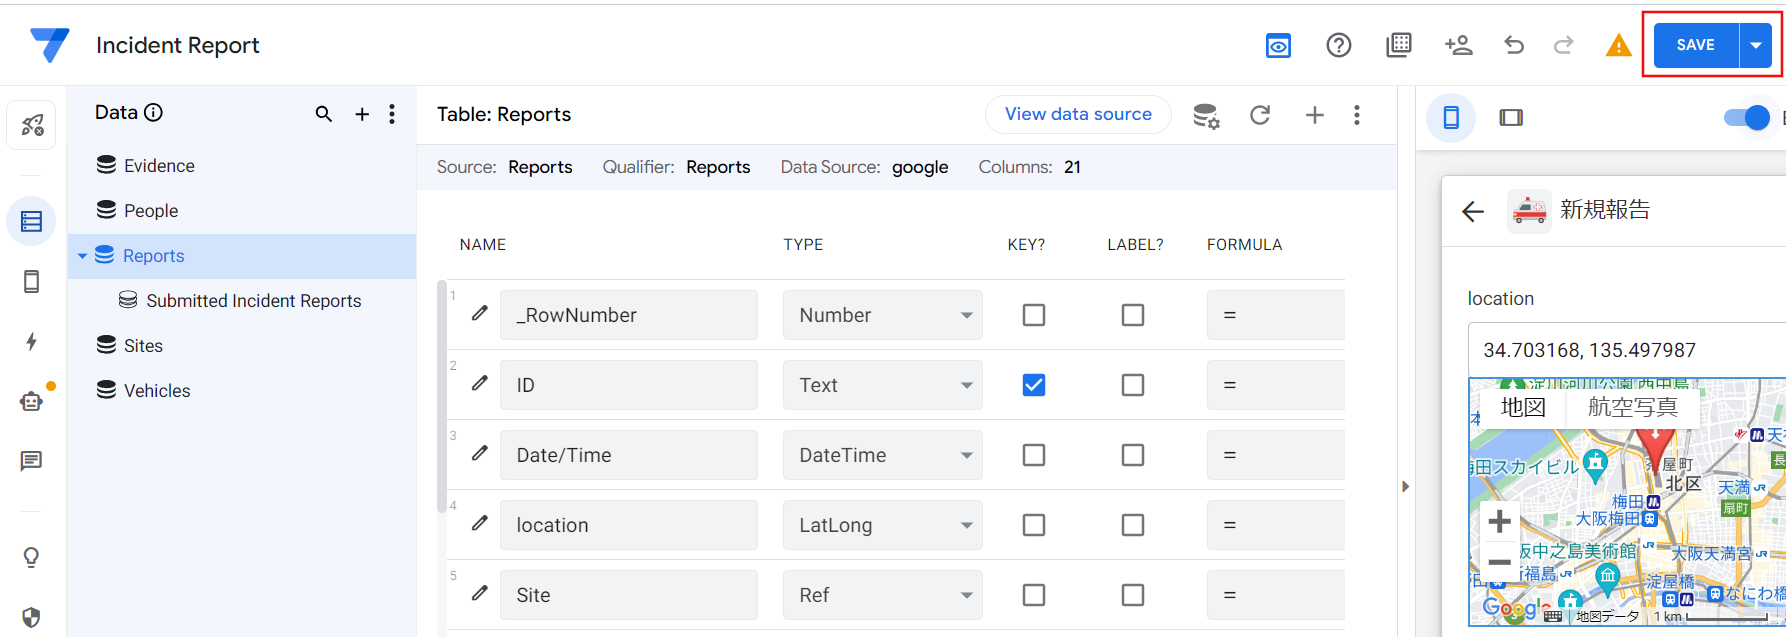Open the Automation robot icon

coord(32,401)
